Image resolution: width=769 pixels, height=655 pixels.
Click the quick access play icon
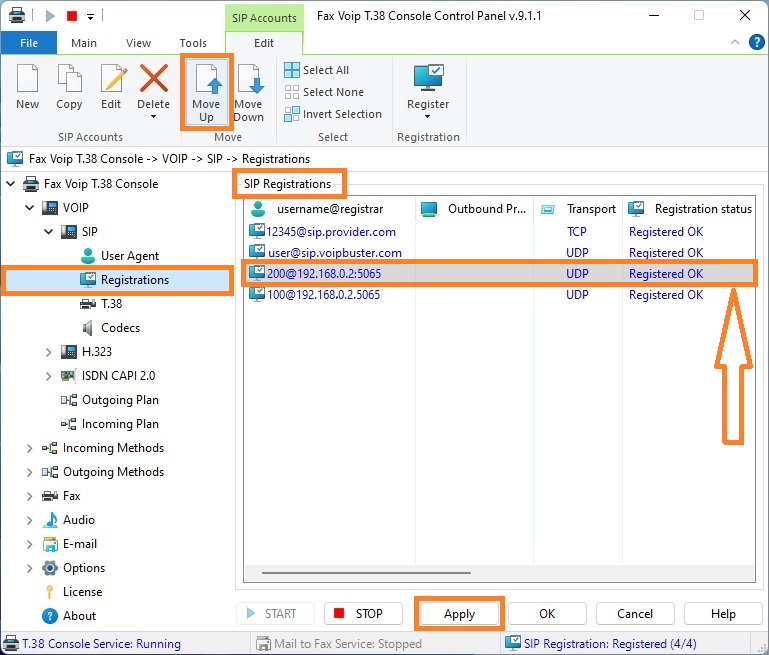50,16
